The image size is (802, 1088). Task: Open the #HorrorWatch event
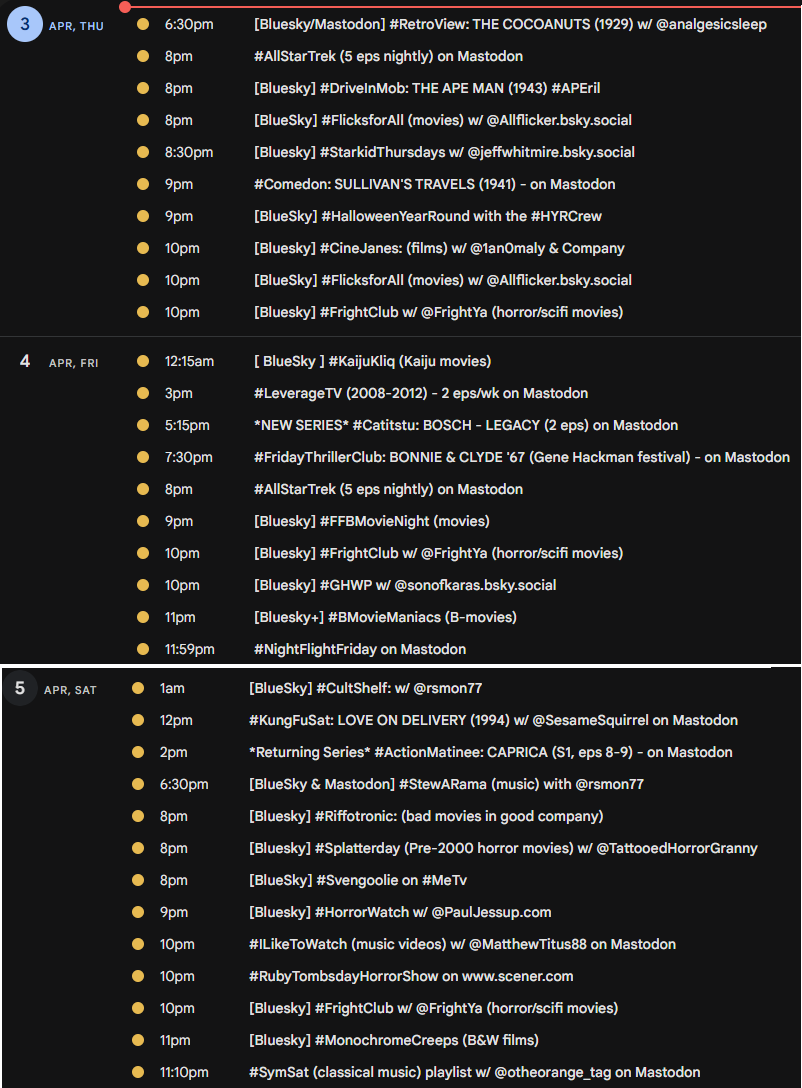(400, 911)
